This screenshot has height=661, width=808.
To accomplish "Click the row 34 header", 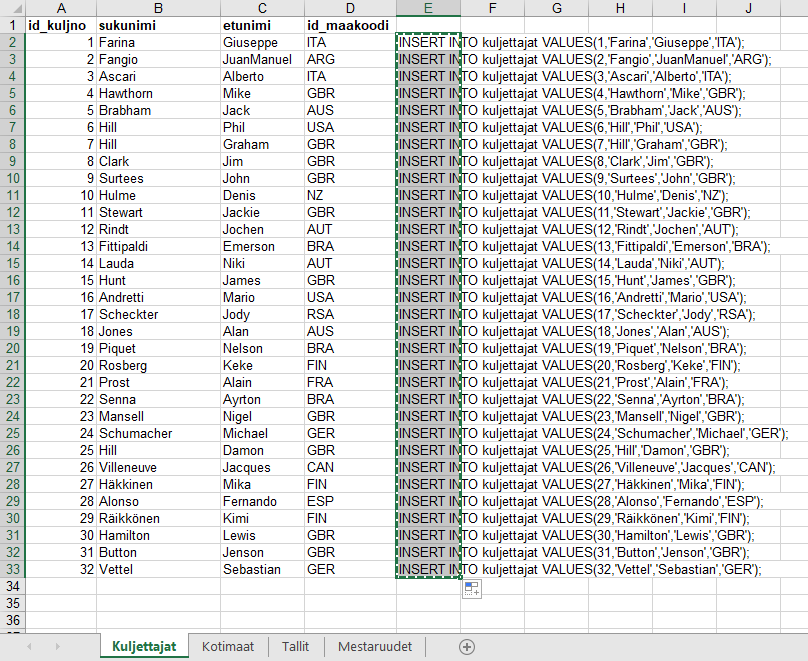I will (11, 587).
